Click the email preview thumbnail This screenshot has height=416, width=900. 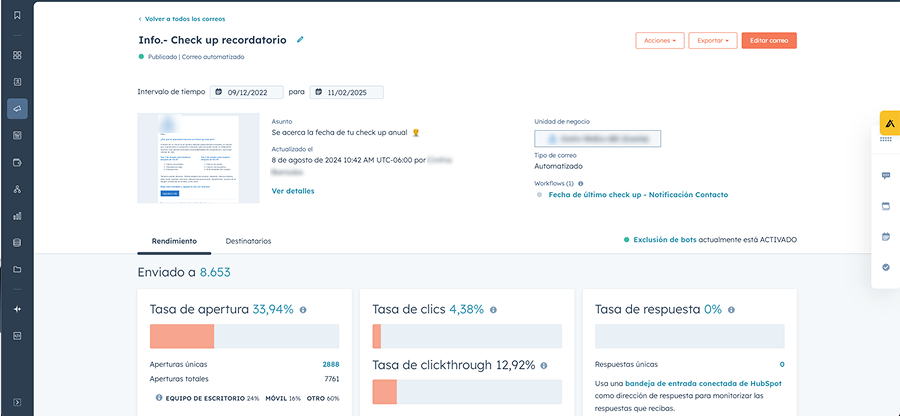(x=199, y=158)
